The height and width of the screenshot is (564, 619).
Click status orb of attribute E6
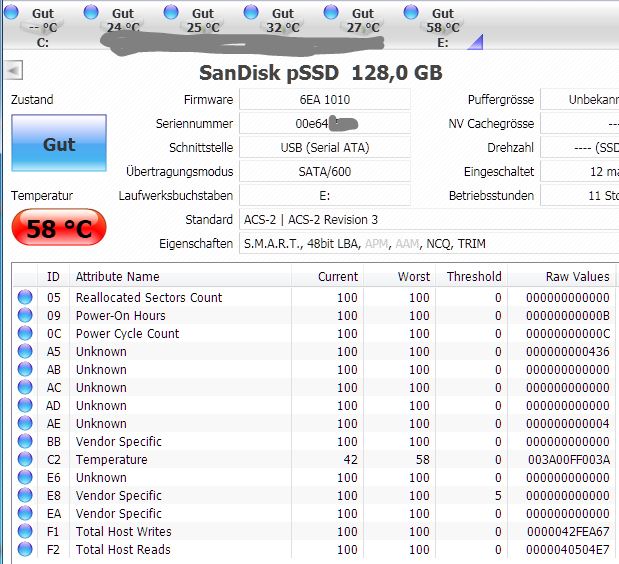tap(25, 478)
